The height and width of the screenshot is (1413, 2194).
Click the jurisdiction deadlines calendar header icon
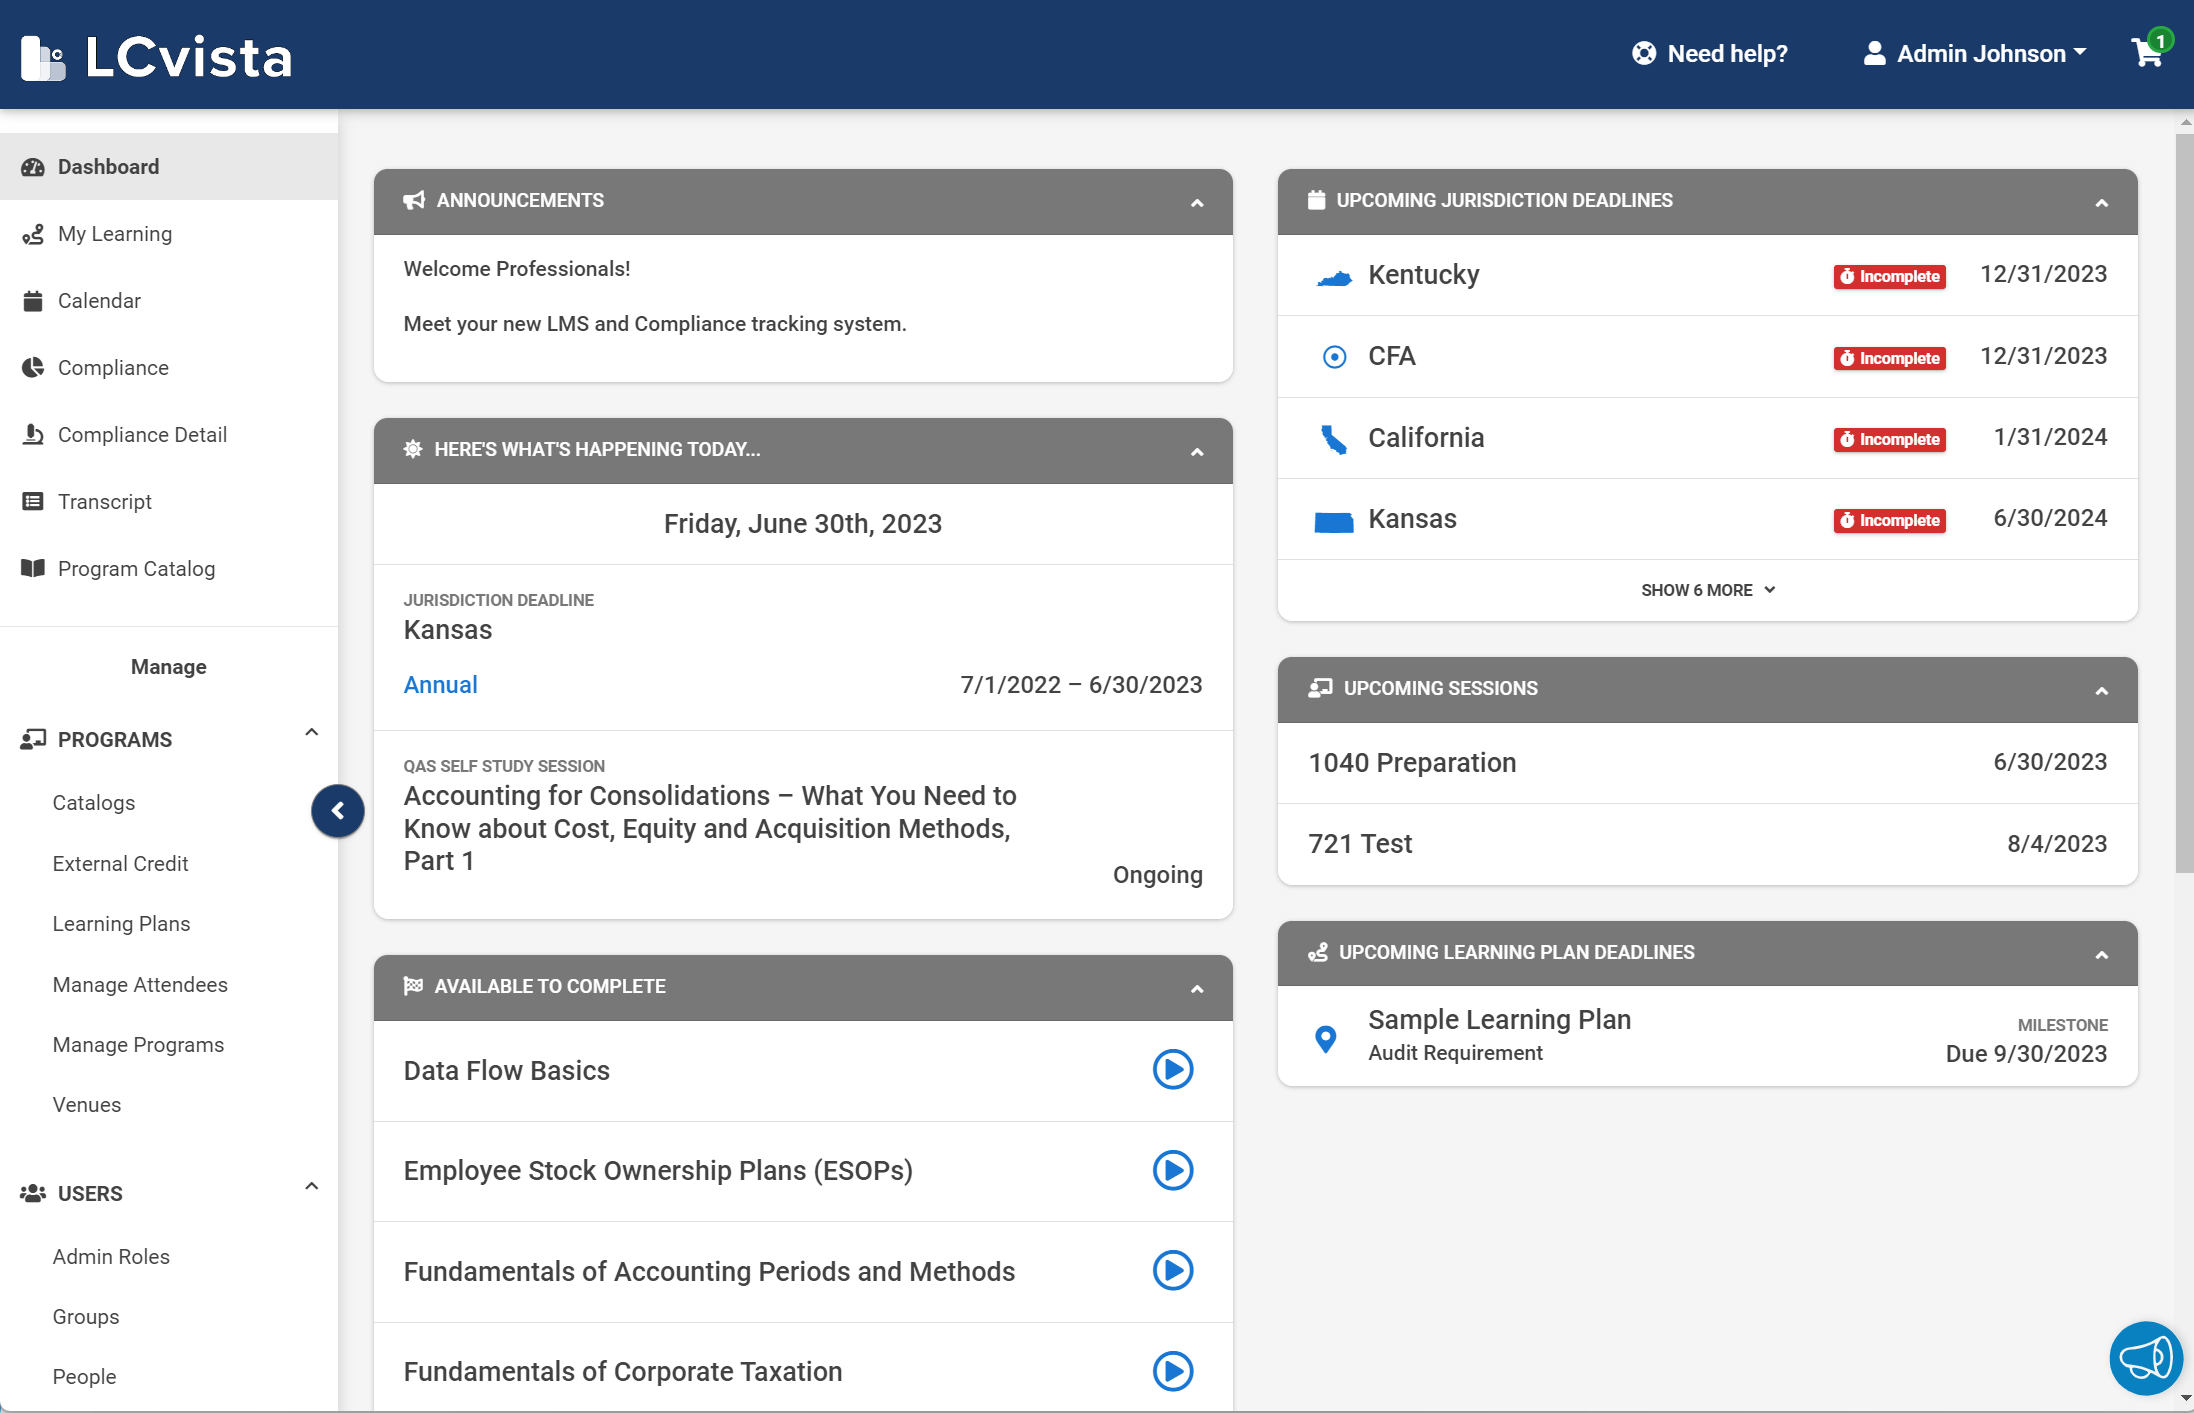click(x=1316, y=200)
